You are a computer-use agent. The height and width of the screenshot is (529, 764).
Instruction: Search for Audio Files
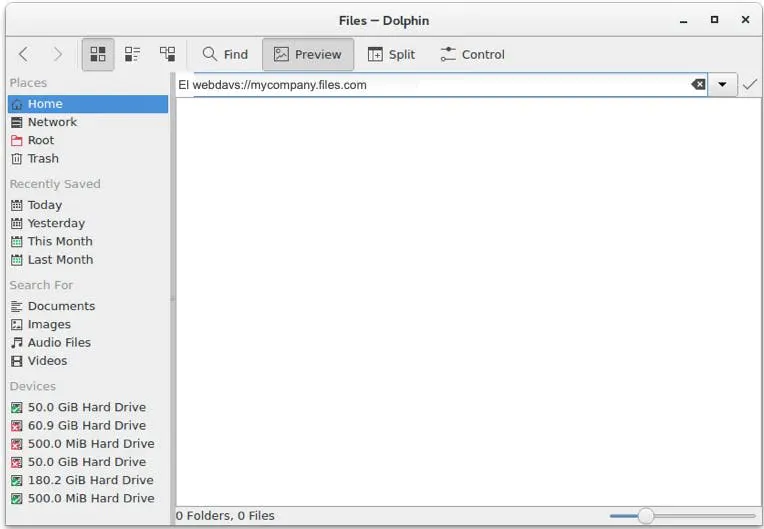click(88, 342)
